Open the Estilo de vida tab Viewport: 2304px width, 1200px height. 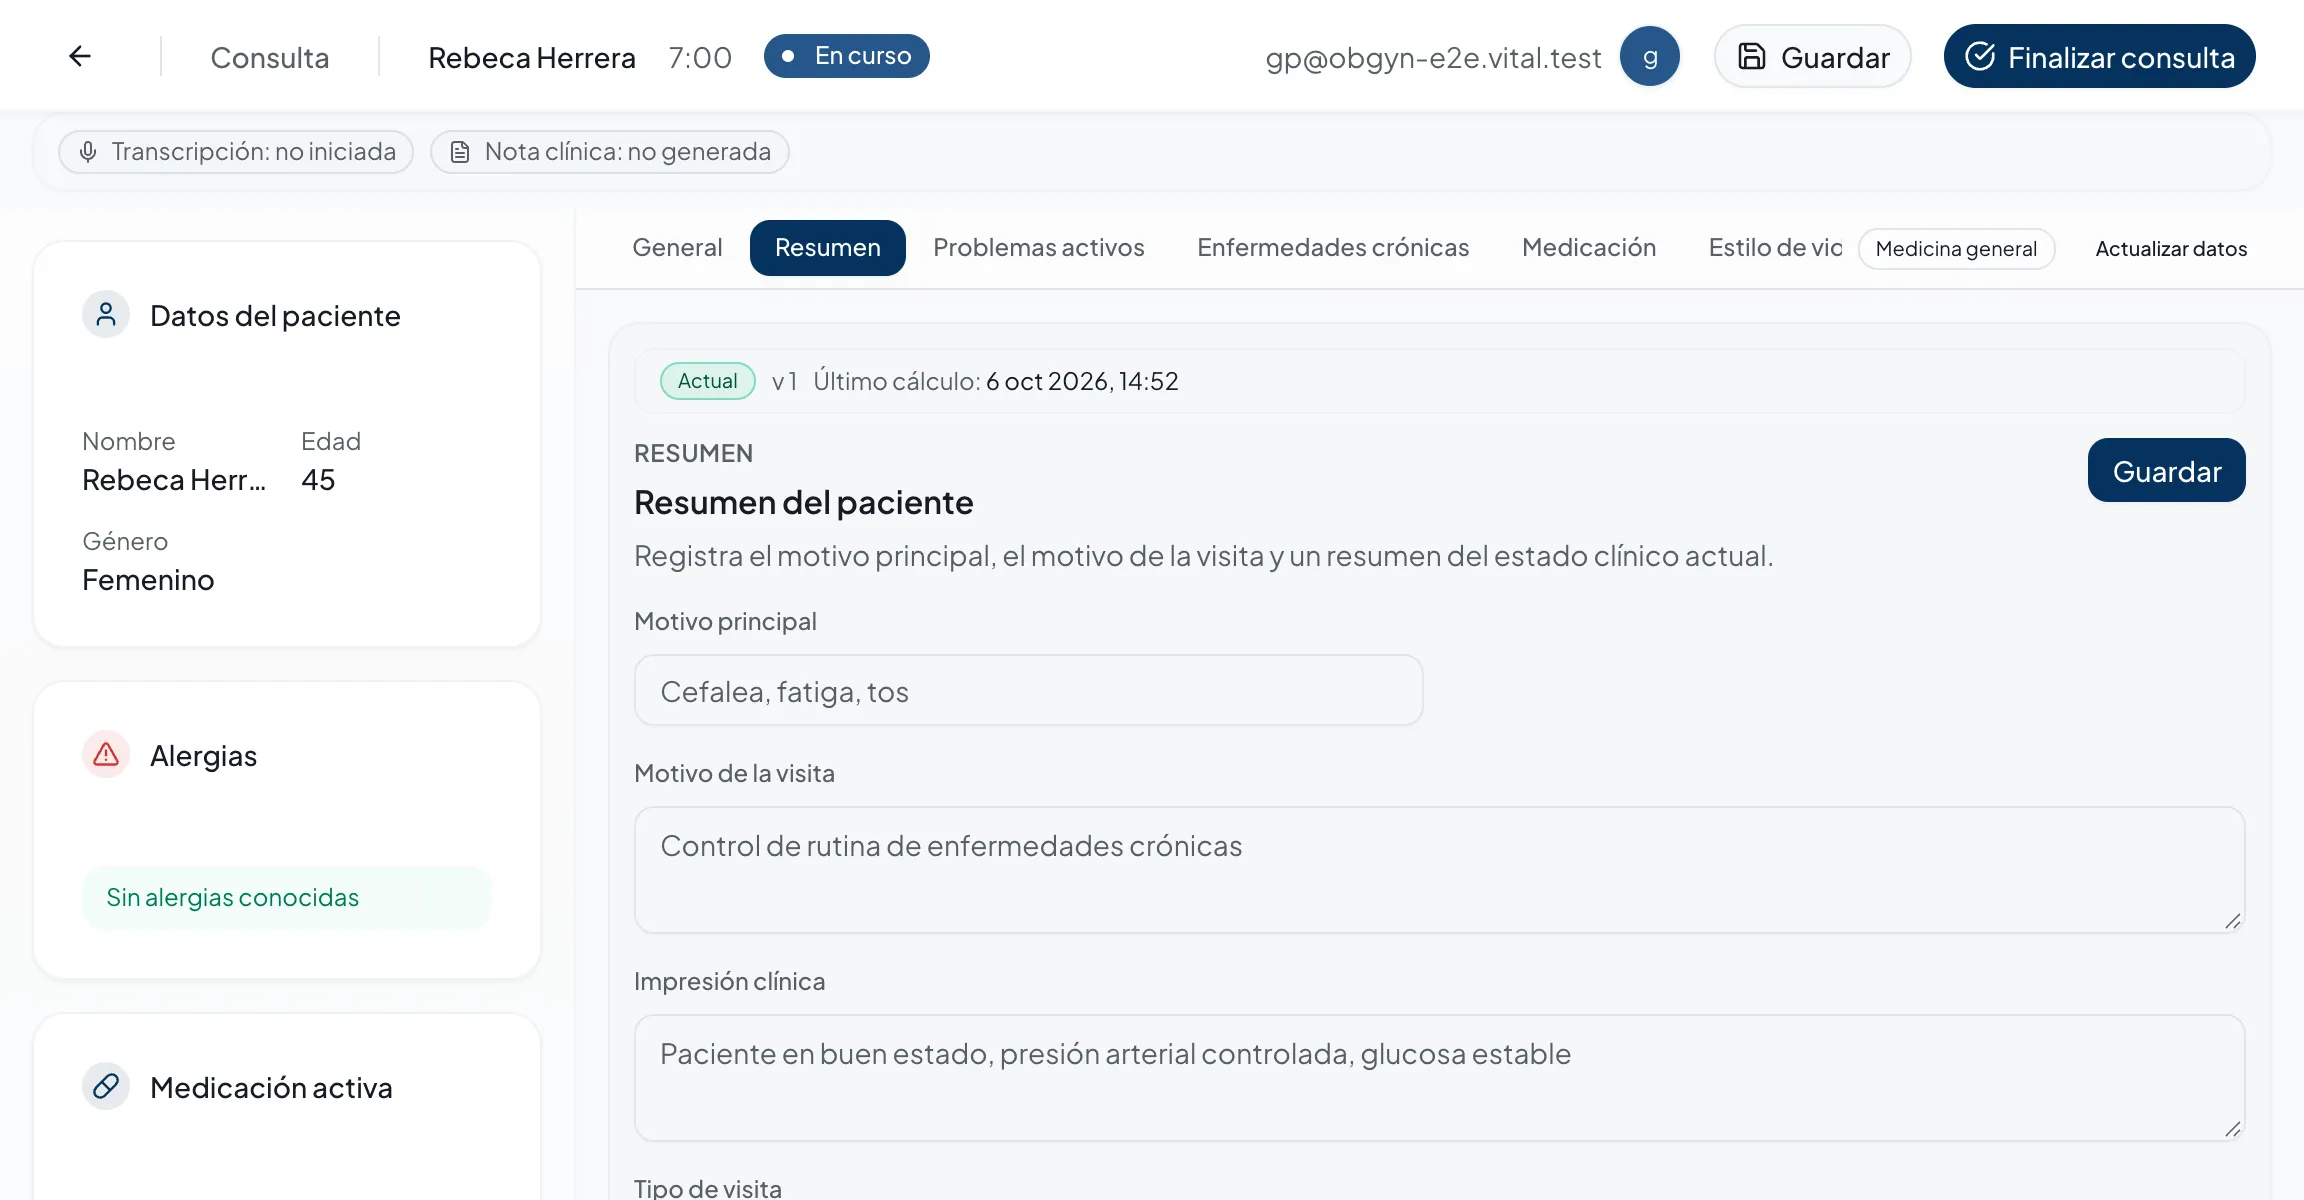tap(1775, 247)
